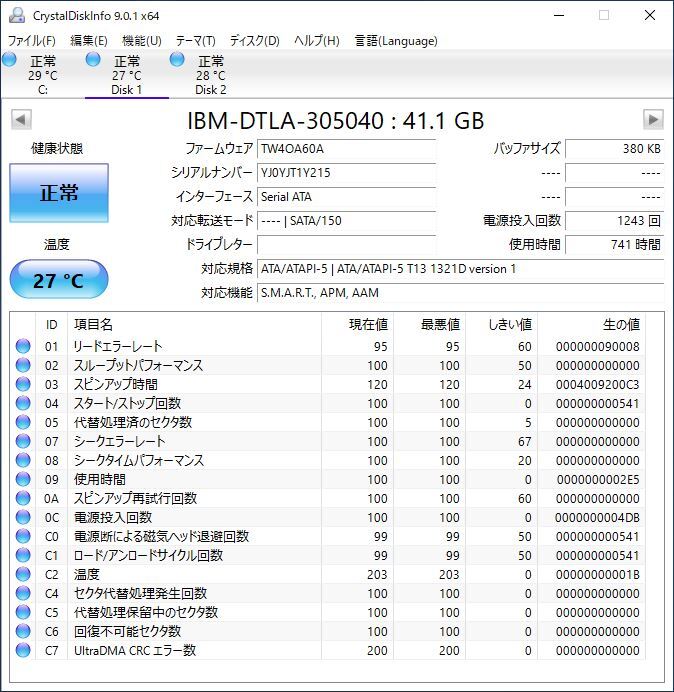Click status orb for temperature attribute C2
The image size is (674, 692).
(23, 574)
